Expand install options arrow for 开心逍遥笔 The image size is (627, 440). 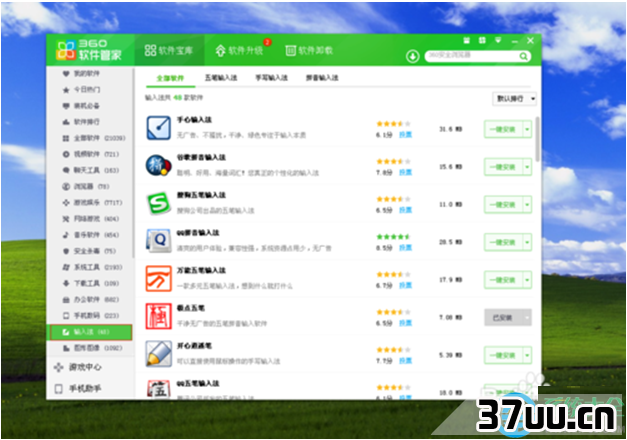click(x=527, y=355)
